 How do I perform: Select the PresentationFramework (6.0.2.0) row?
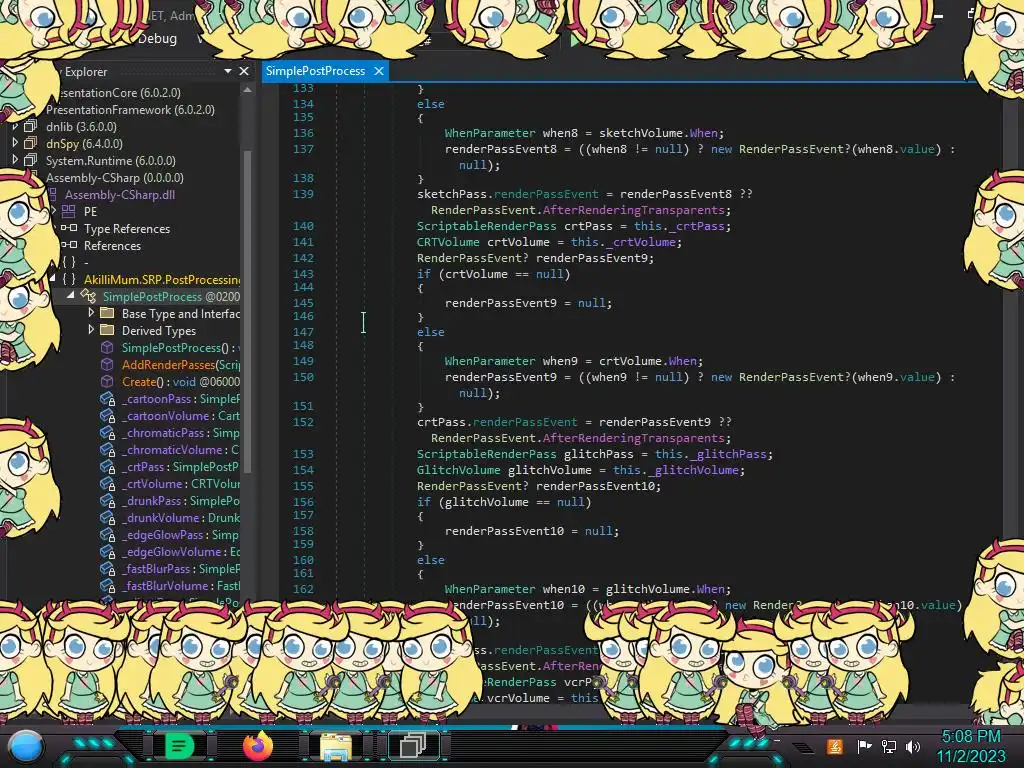[130, 110]
